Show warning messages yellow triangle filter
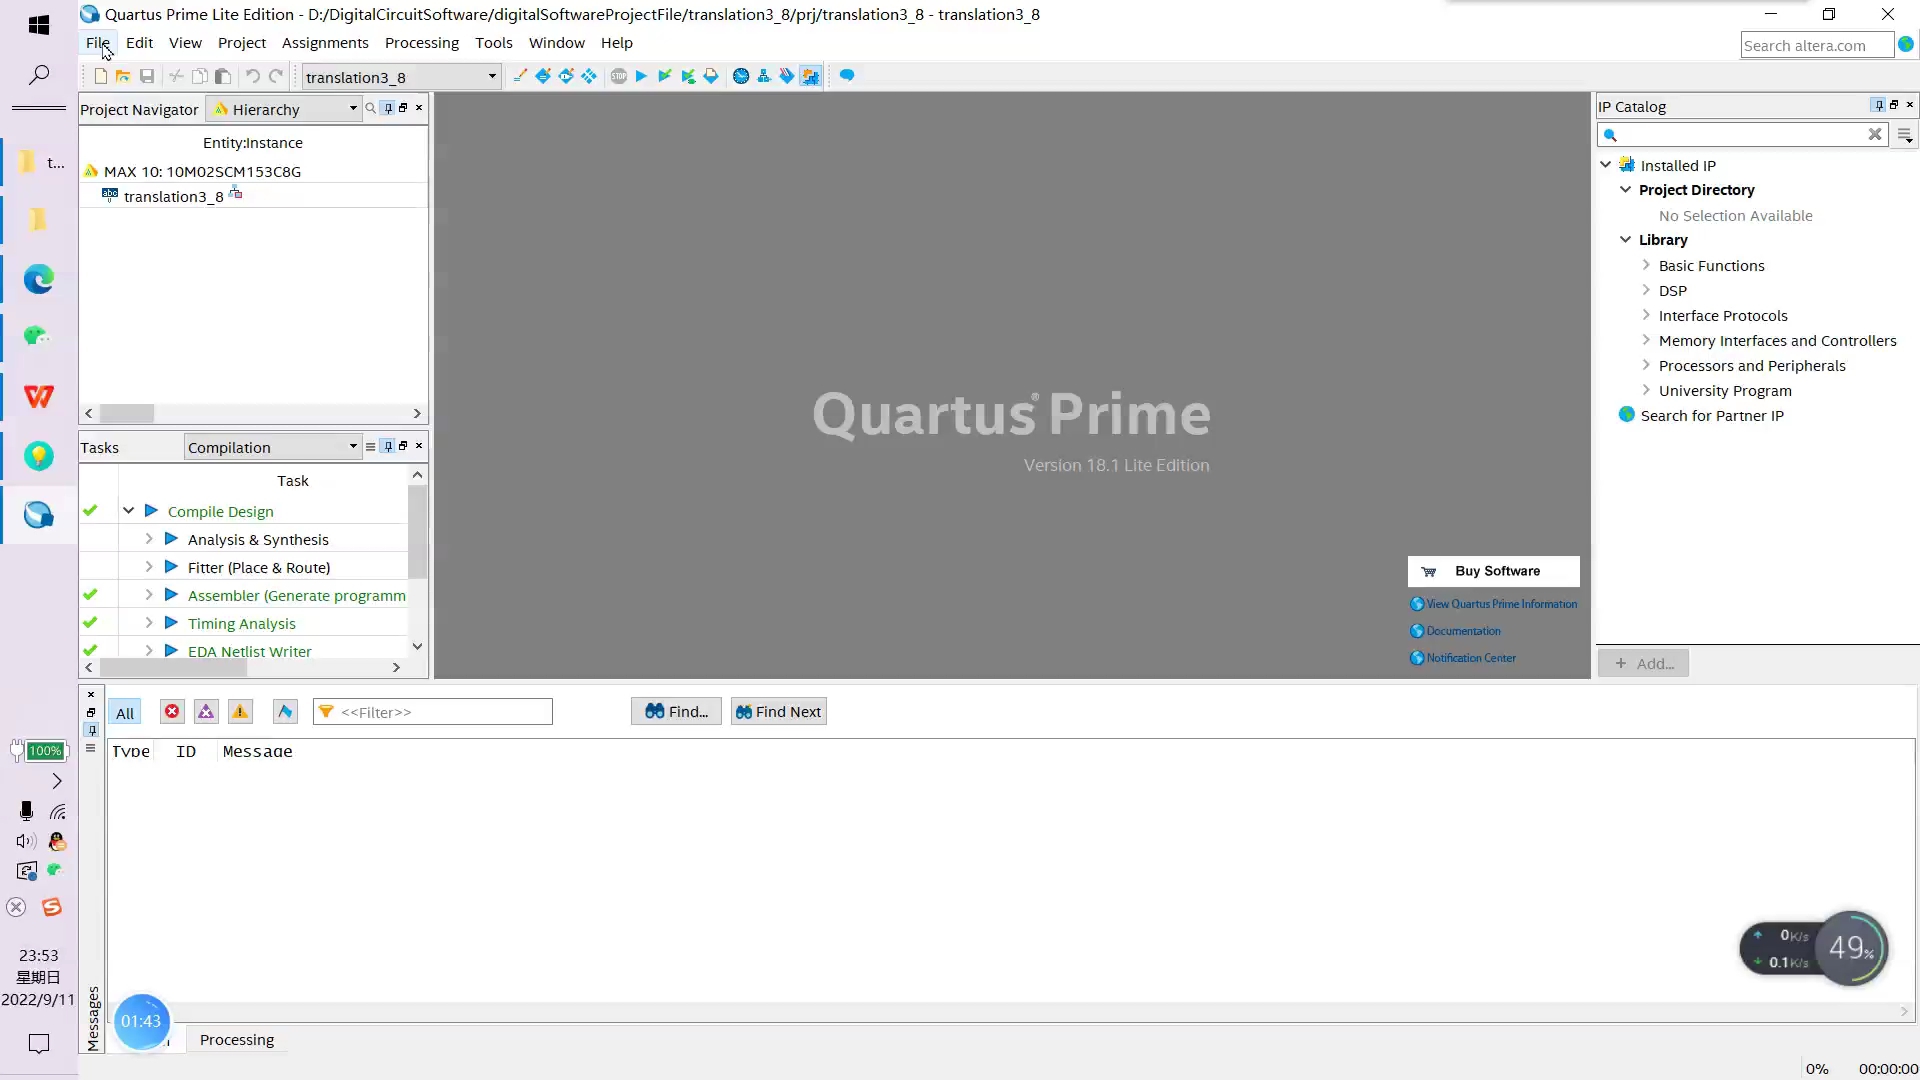 point(240,711)
